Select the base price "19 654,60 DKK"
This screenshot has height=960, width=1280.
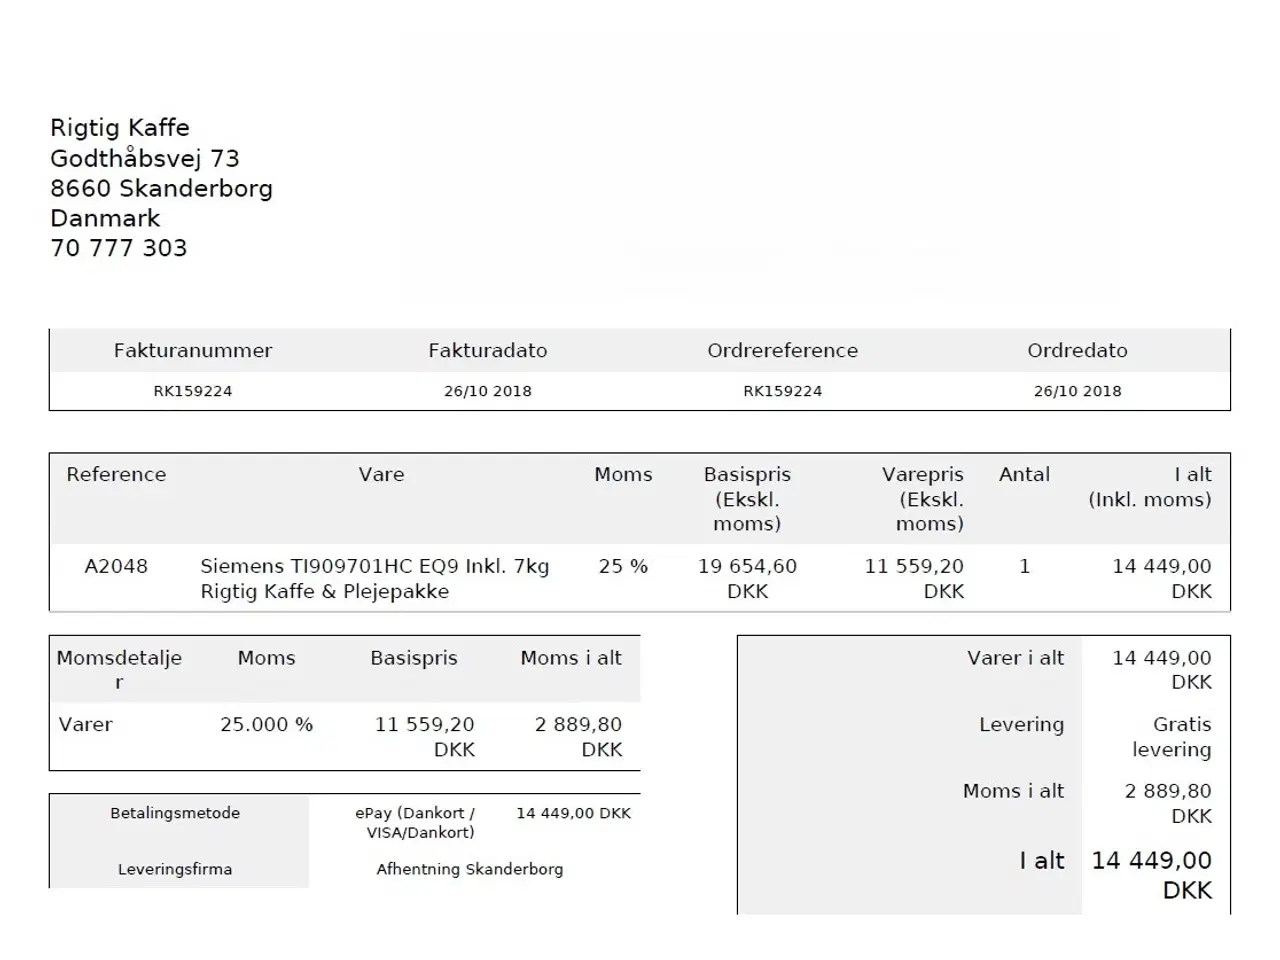click(x=747, y=579)
